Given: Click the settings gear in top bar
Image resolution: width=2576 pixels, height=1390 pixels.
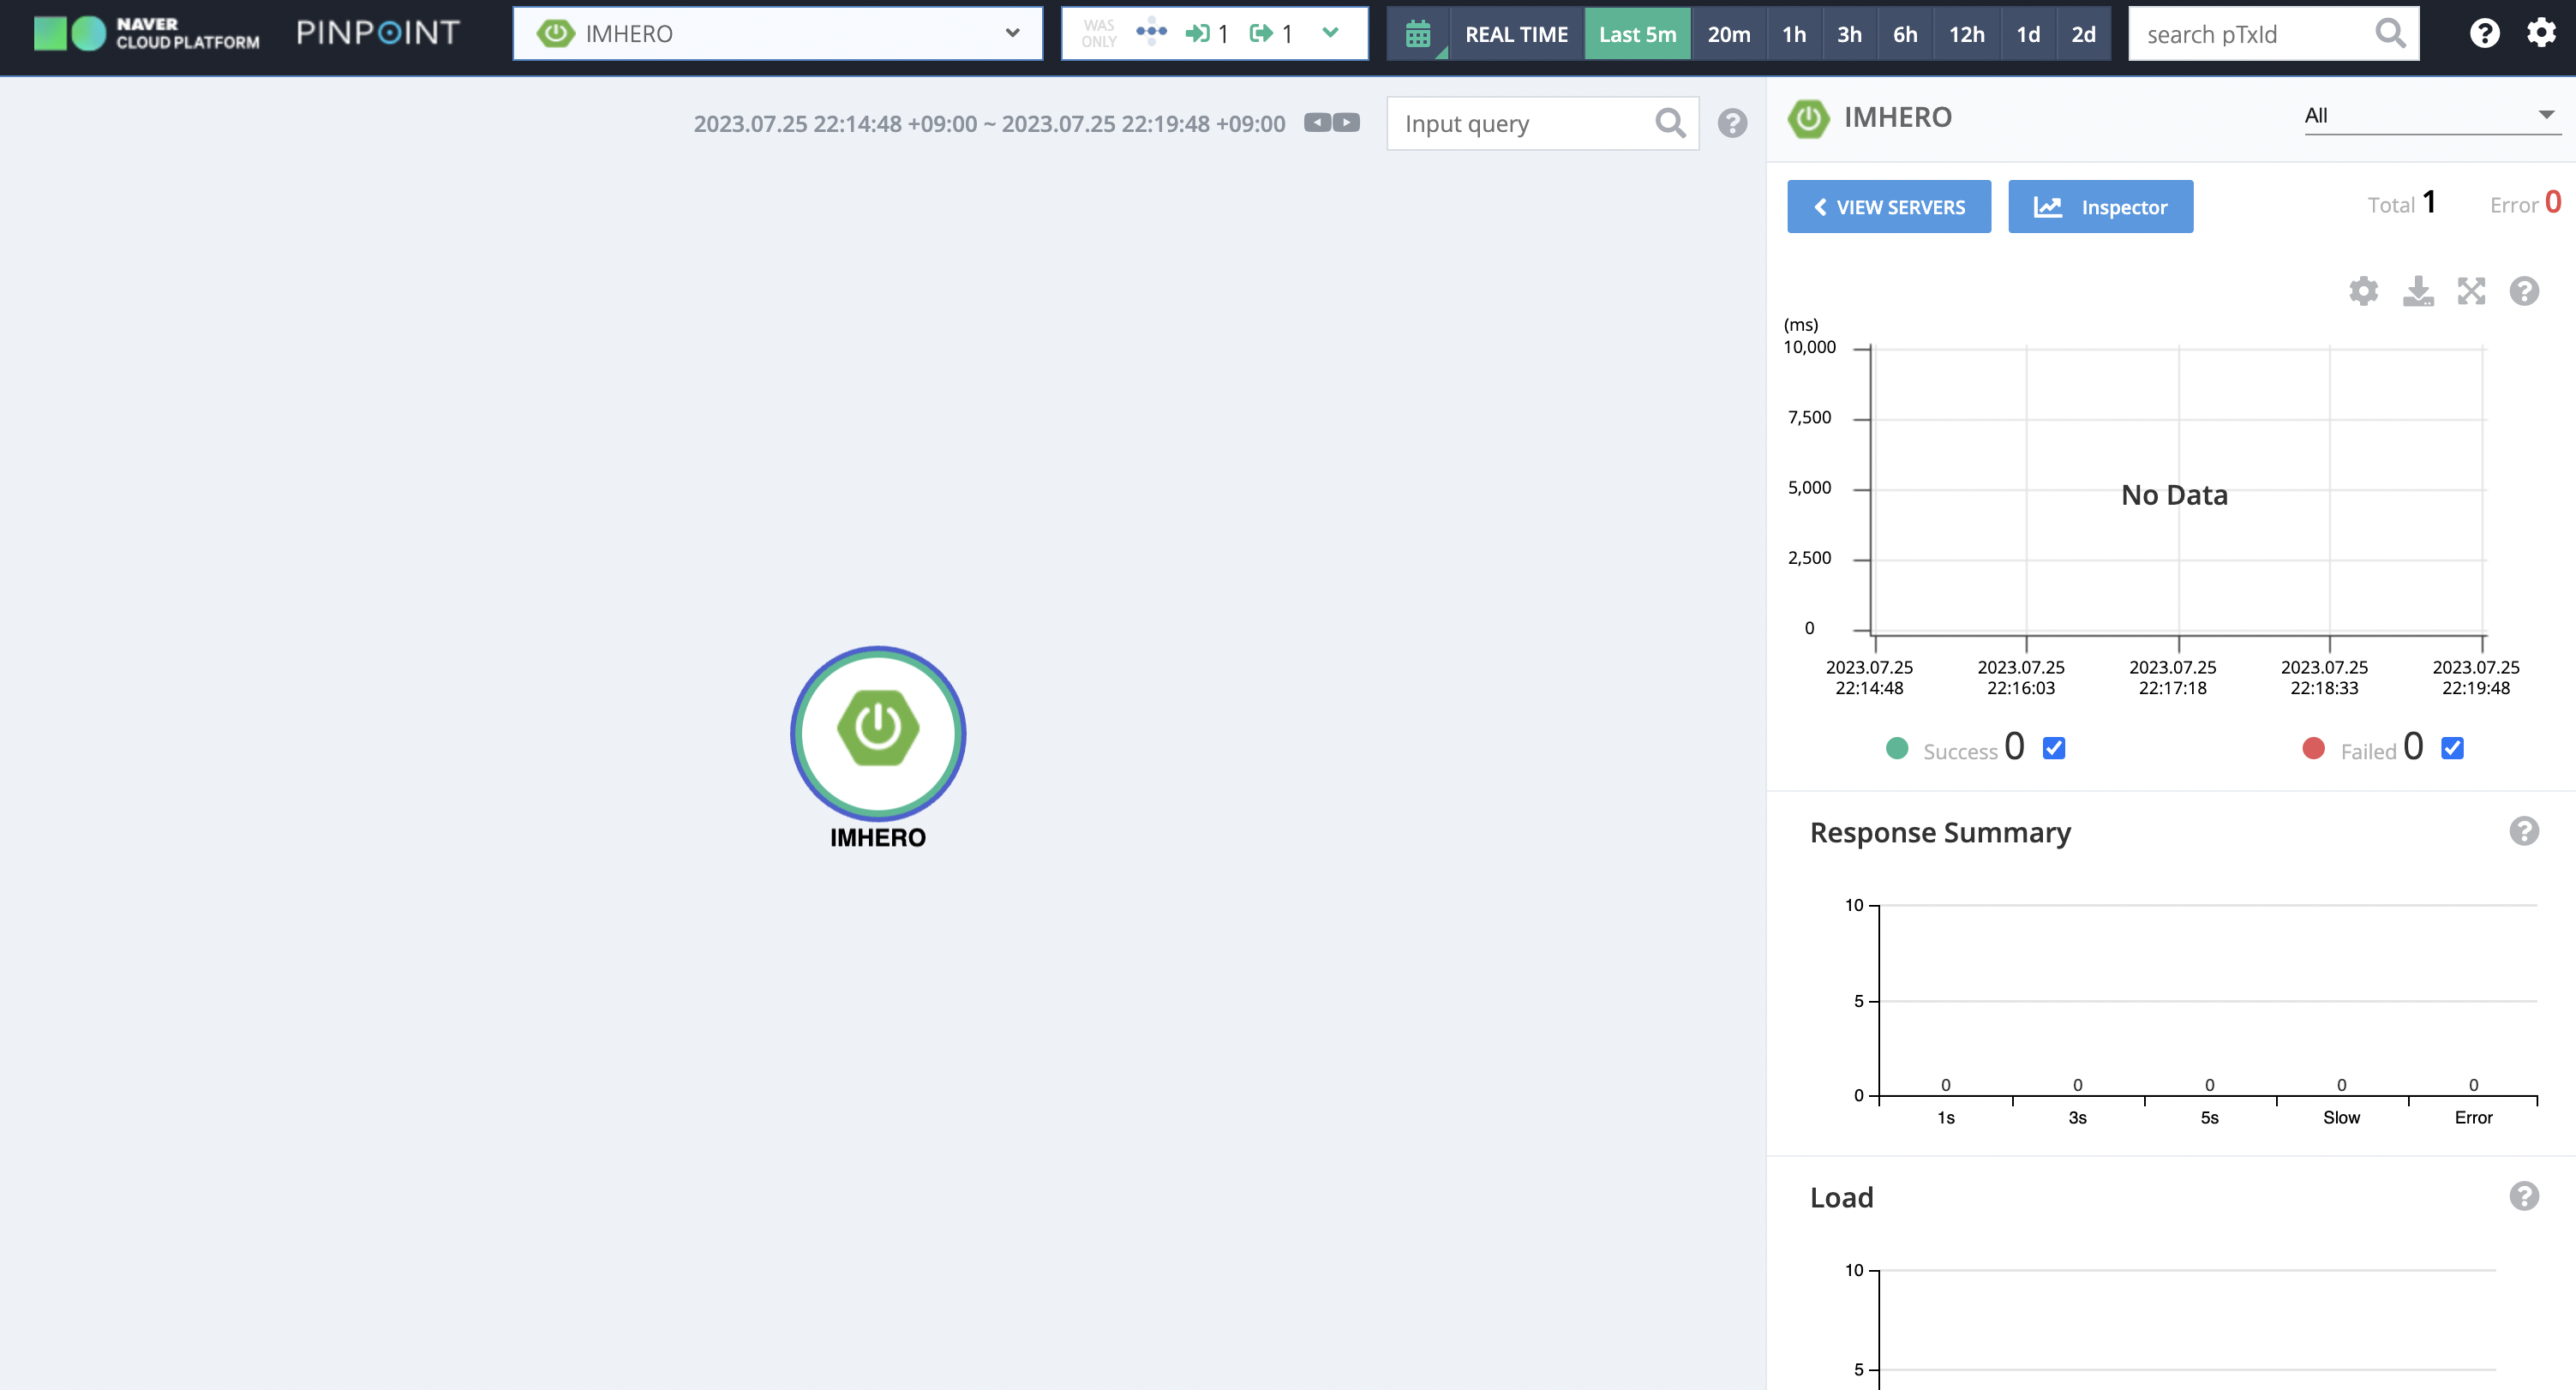Looking at the screenshot, I should (2541, 33).
